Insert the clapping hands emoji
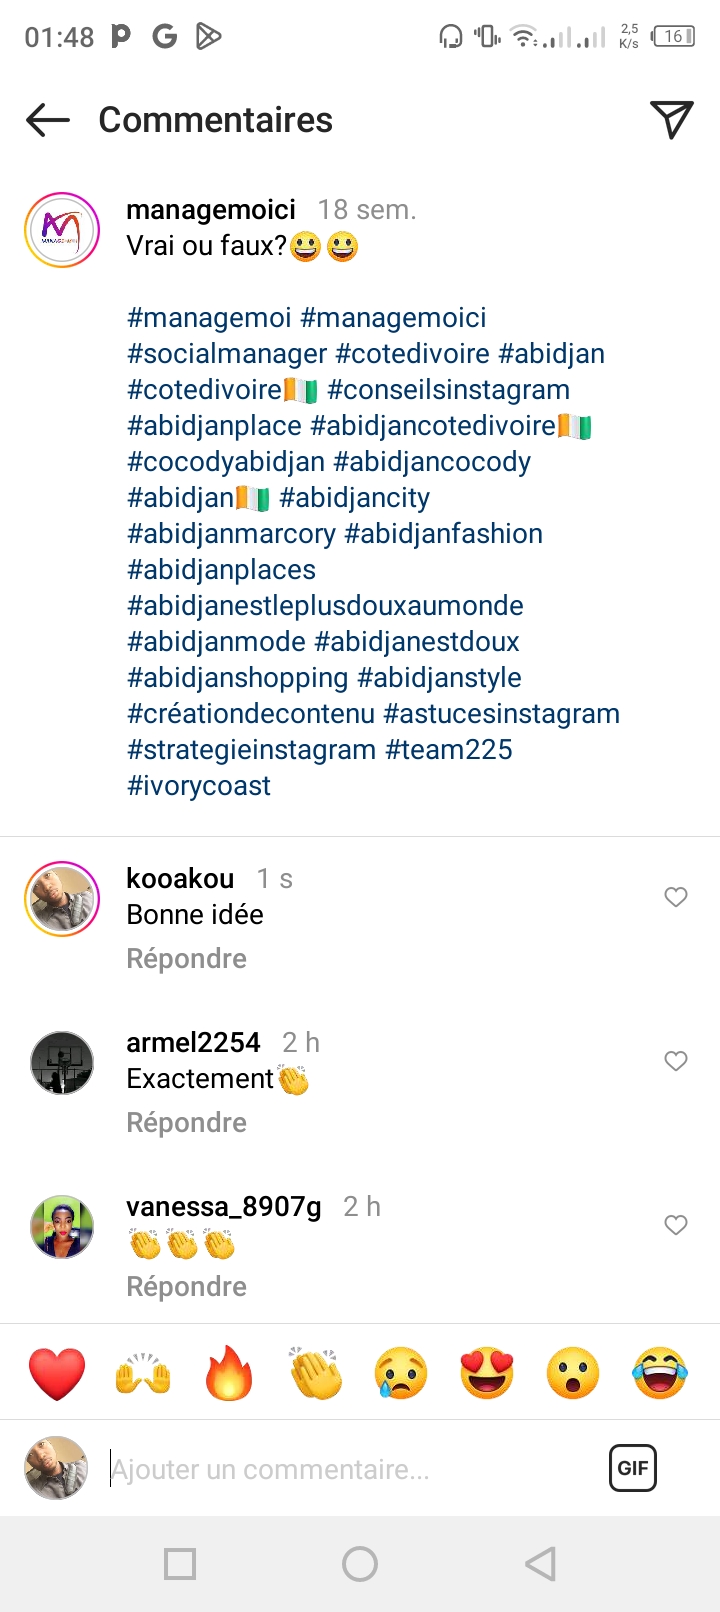This screenshot has height=1612, width=720. 315,1373
